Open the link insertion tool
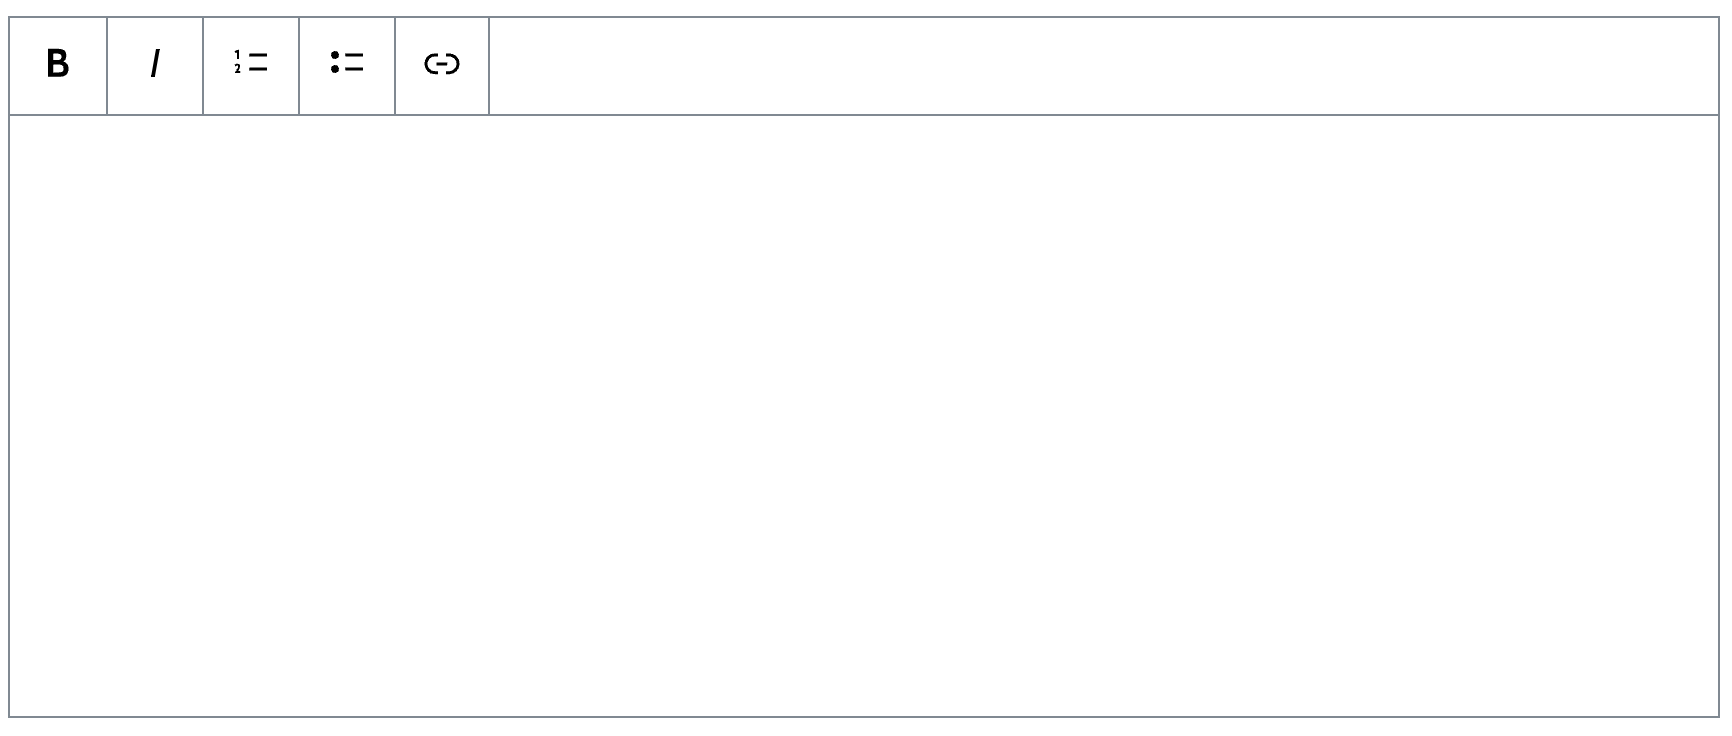The height and width of the screenshot is (736, 1732). click(442, 65)
